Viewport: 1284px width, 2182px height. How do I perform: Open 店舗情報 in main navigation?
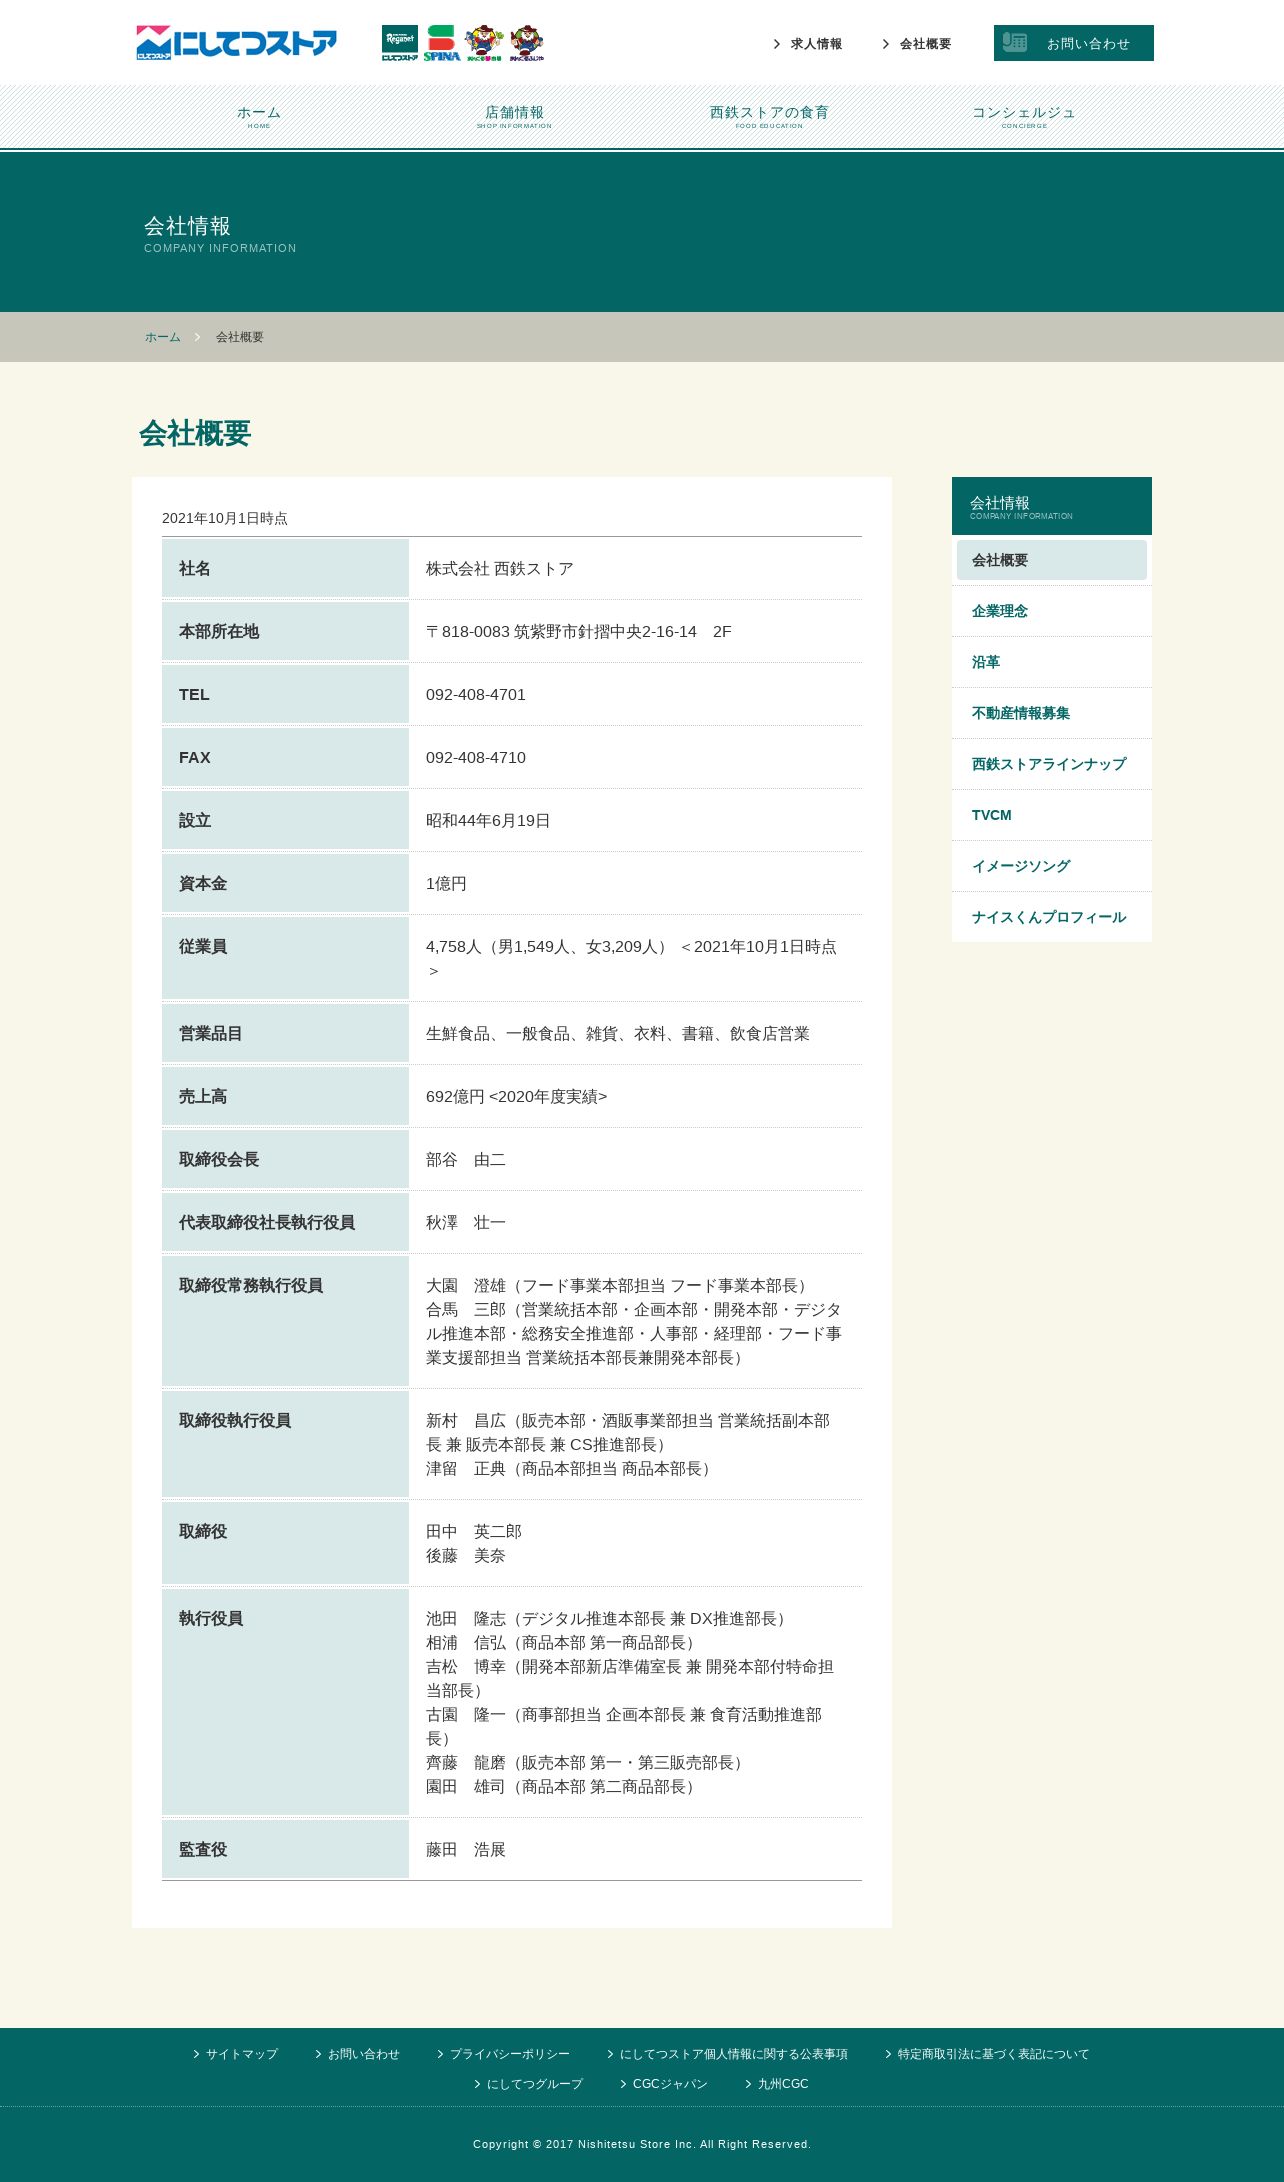(x=514, y=116)
